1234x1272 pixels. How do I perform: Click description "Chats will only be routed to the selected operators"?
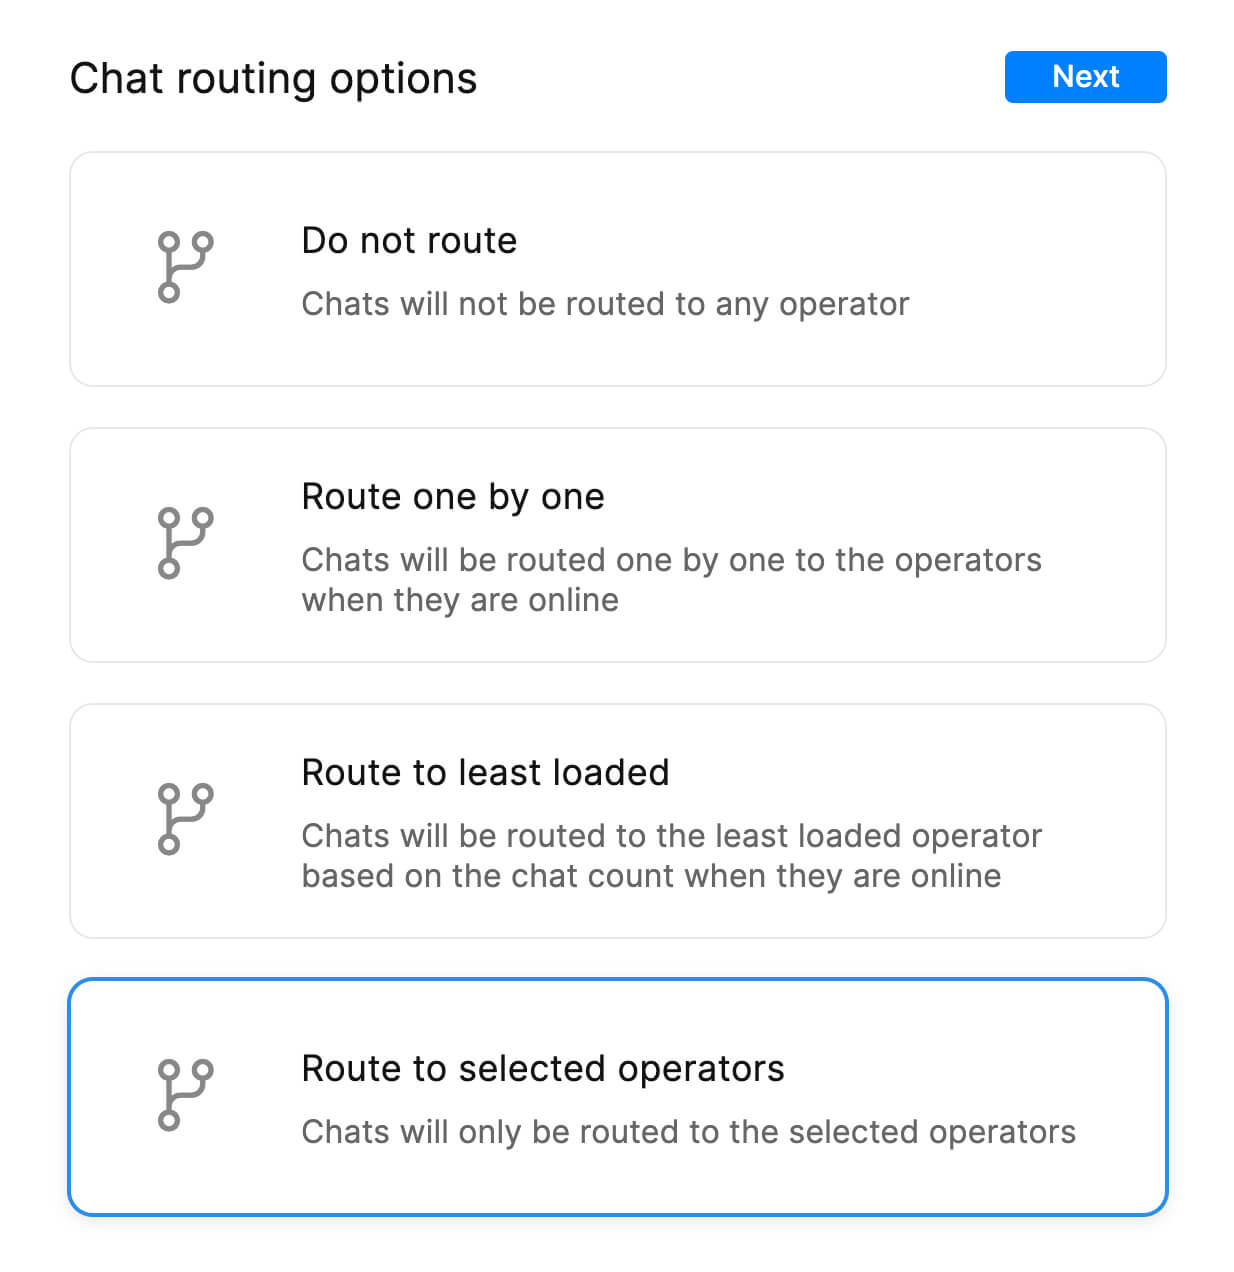click(688, 1132)
